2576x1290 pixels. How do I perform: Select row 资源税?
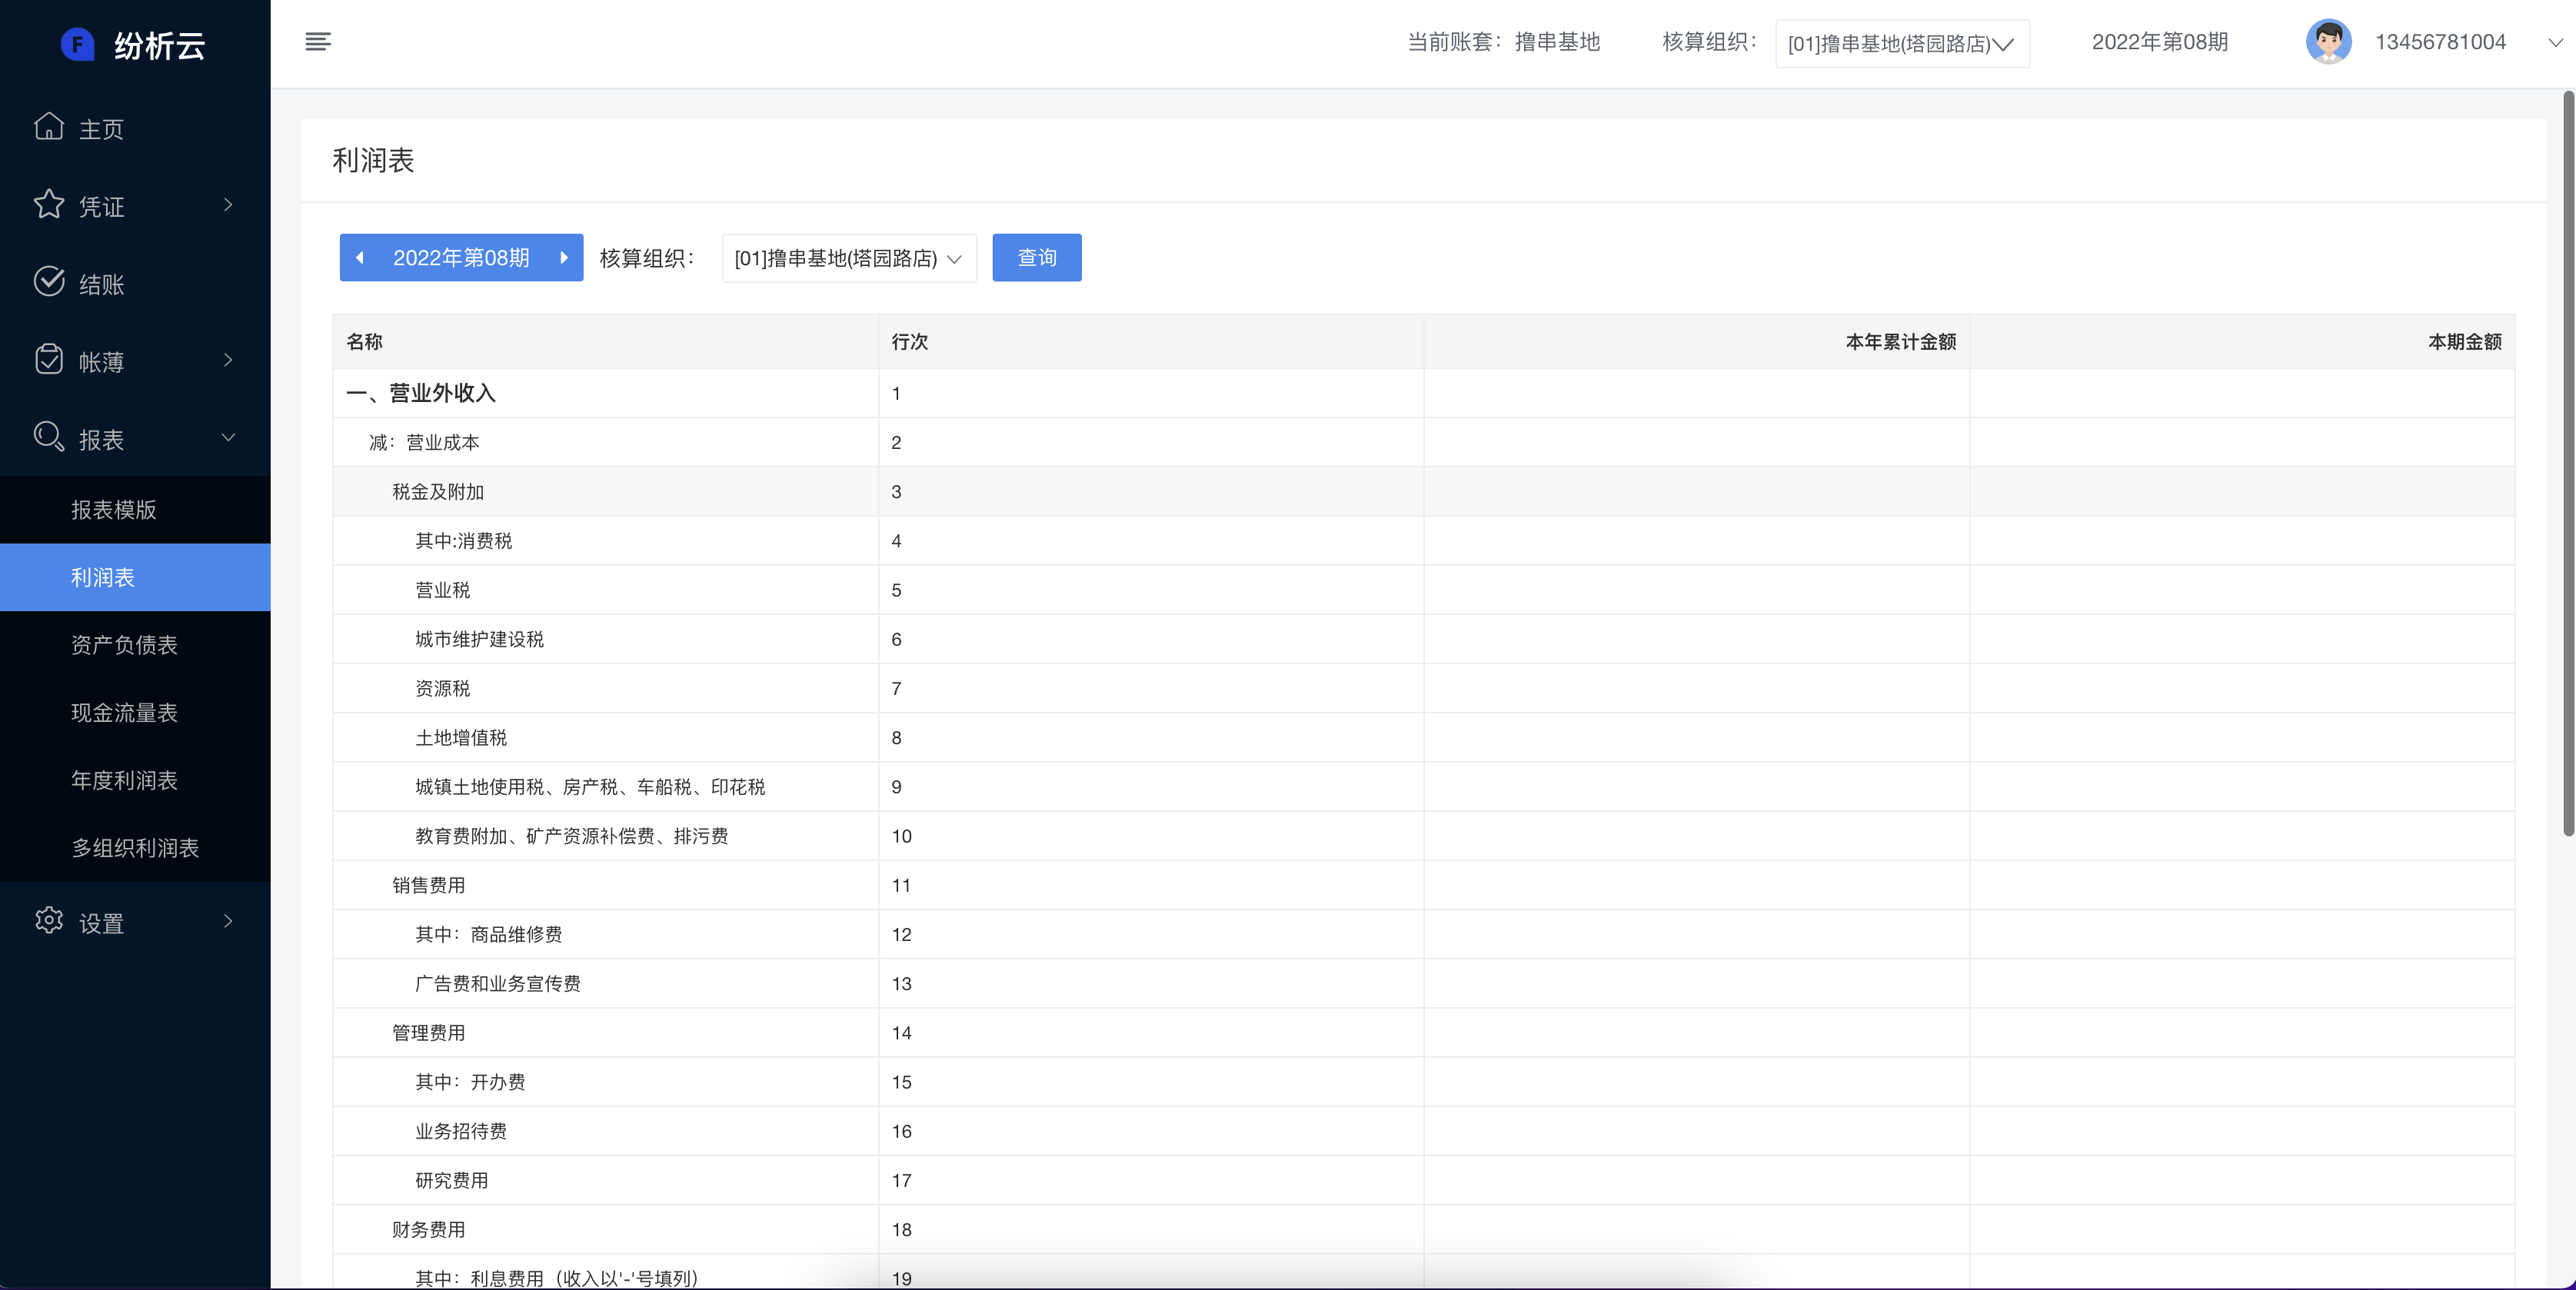[1424, 688]
